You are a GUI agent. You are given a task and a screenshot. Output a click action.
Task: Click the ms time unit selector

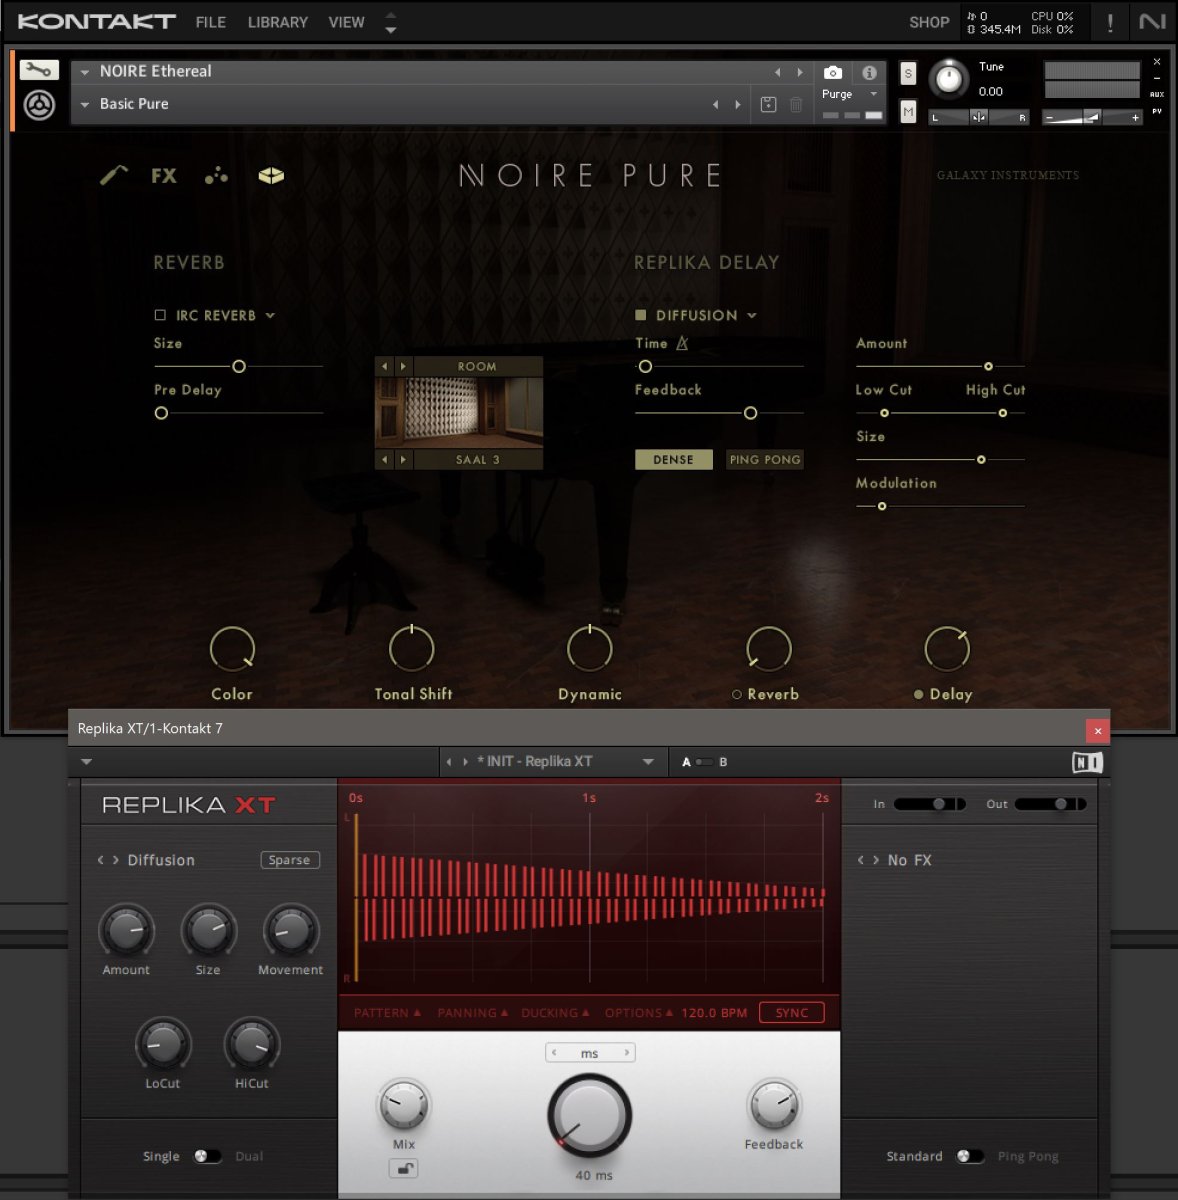pyautogui.click(x=590, y=1053)
